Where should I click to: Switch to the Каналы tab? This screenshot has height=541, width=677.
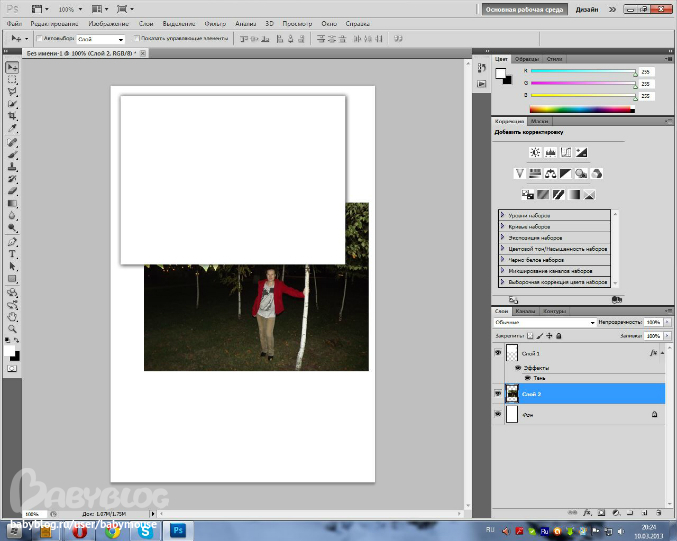pos(526,311)
